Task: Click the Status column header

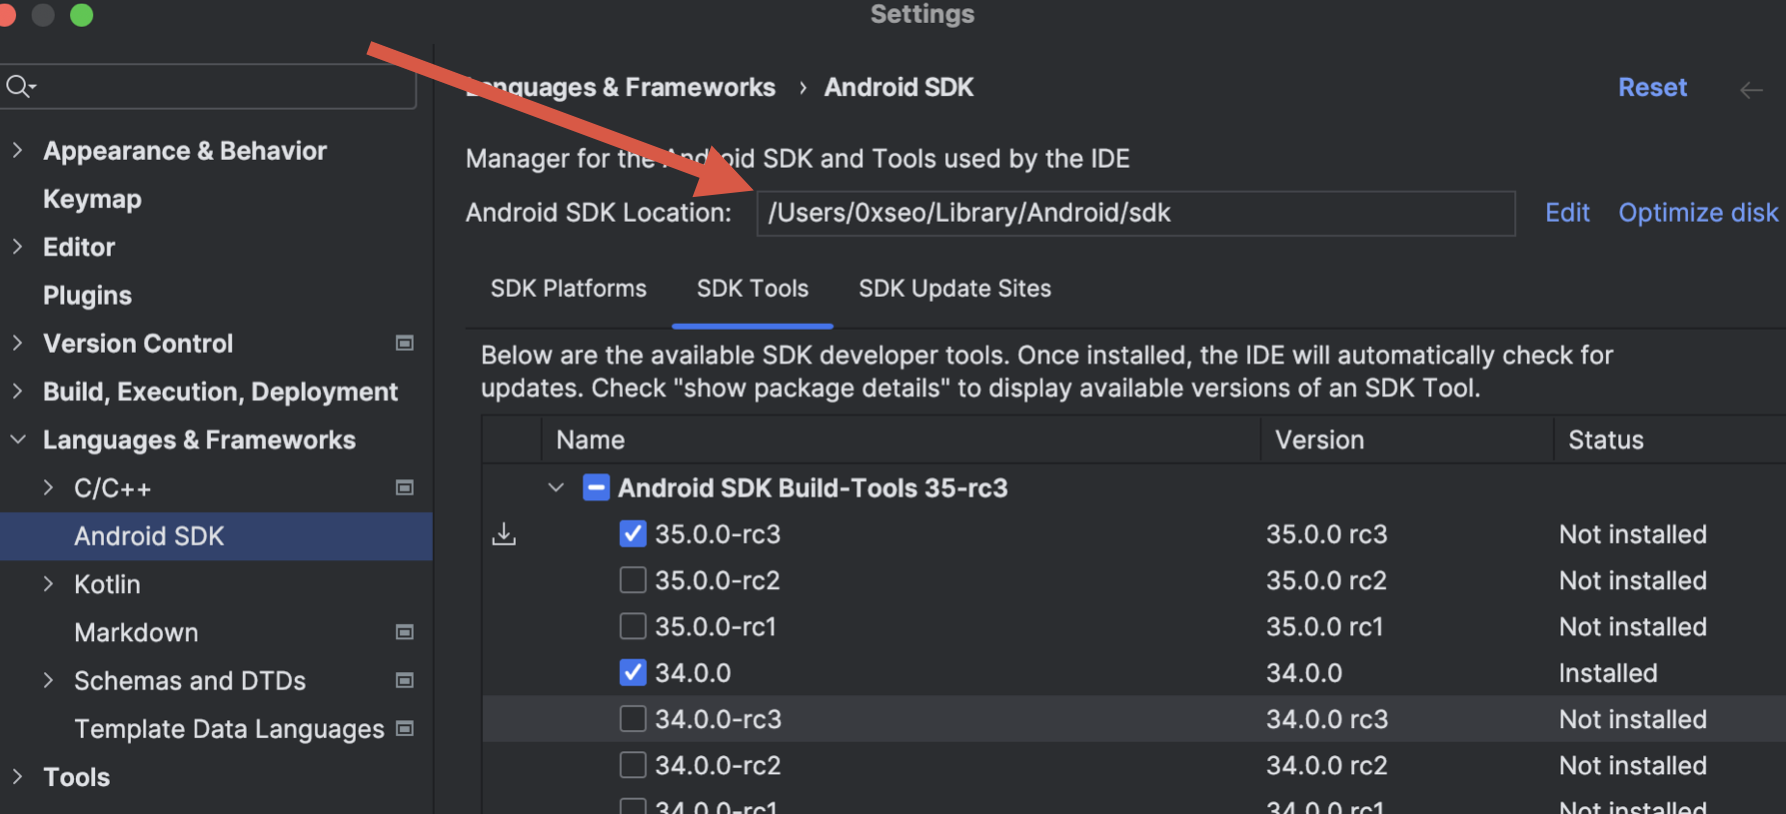Action: 1606,440
